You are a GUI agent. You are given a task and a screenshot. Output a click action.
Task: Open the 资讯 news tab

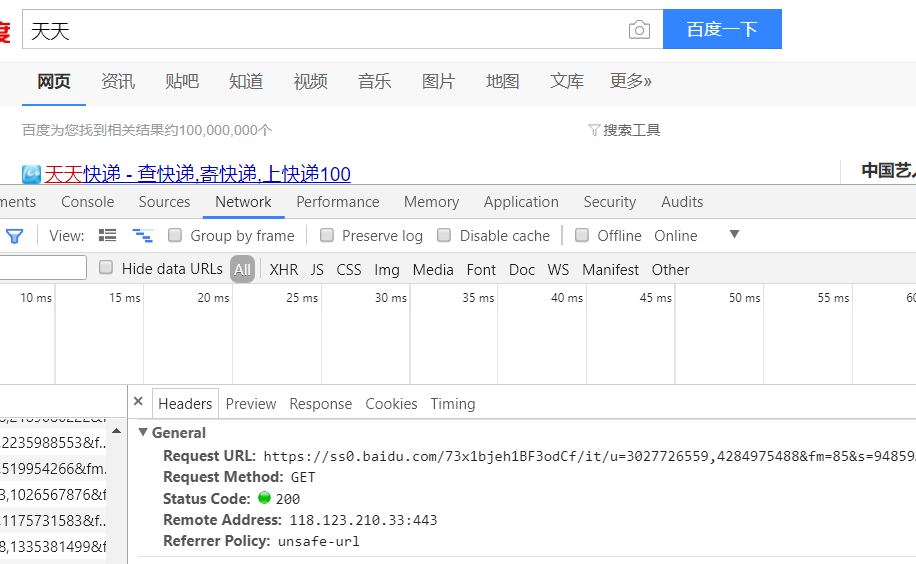(x=117, y=81)
